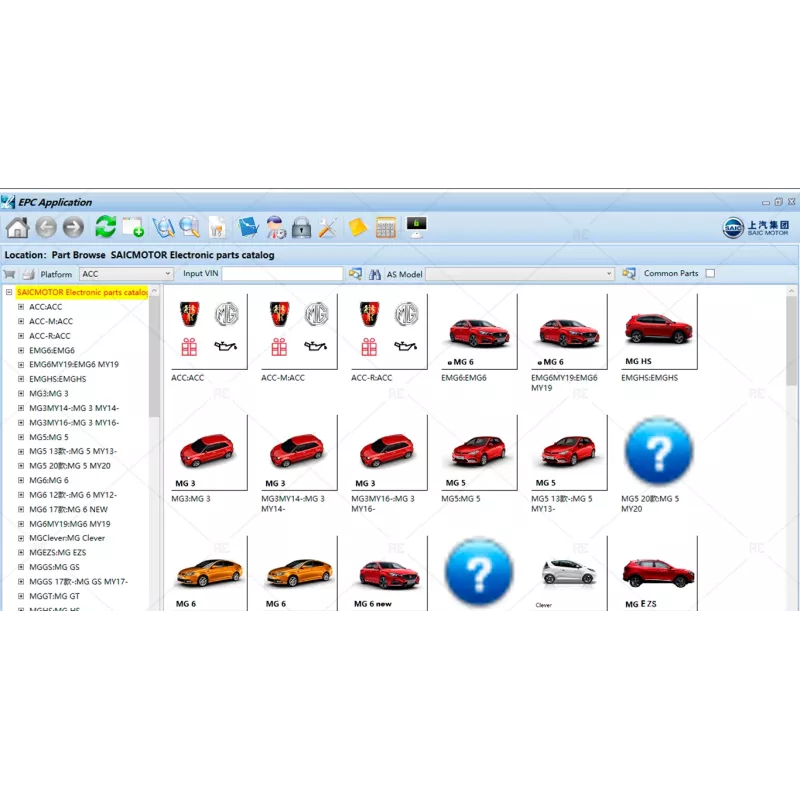
Task: Expand the MG3:MG 3 tree node
Action: pos(21,393)
